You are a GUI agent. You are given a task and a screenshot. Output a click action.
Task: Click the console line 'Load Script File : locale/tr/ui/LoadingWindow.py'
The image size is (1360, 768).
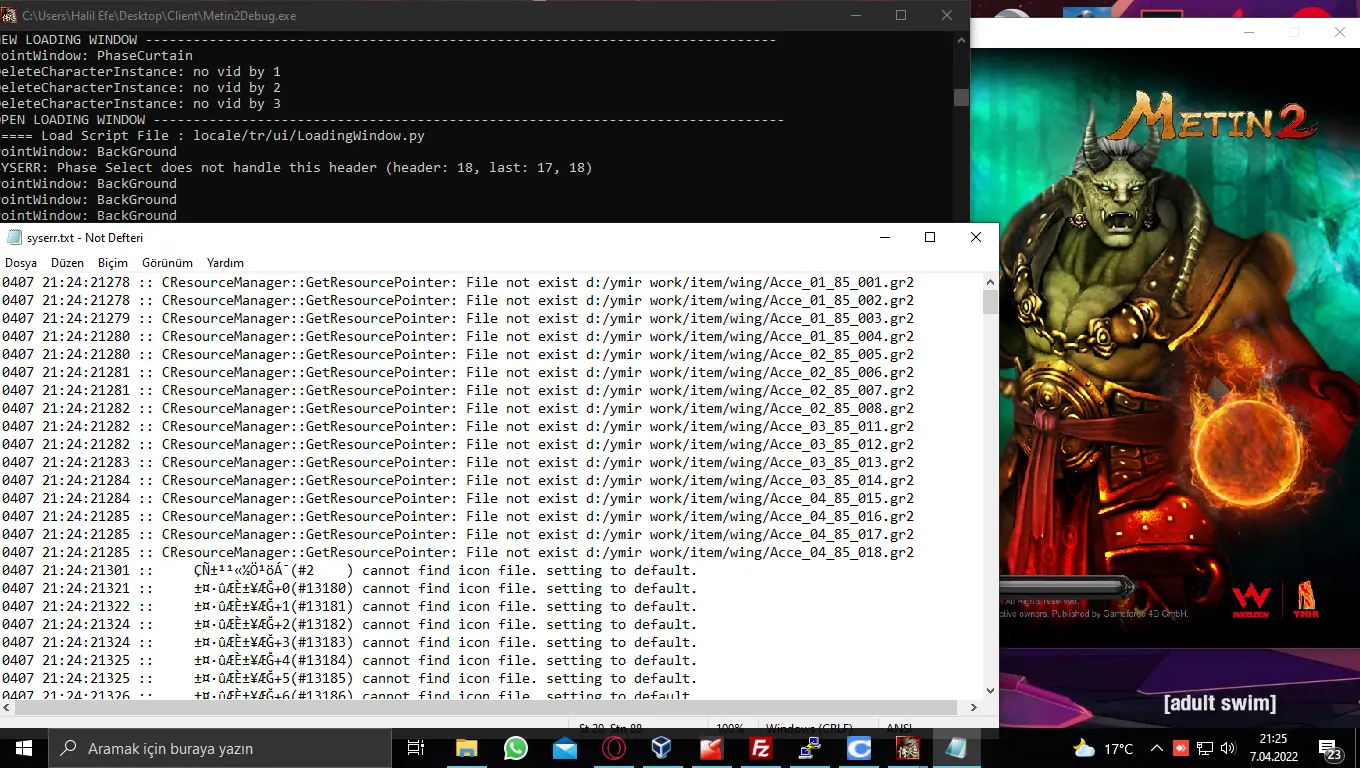click(213, 135)
